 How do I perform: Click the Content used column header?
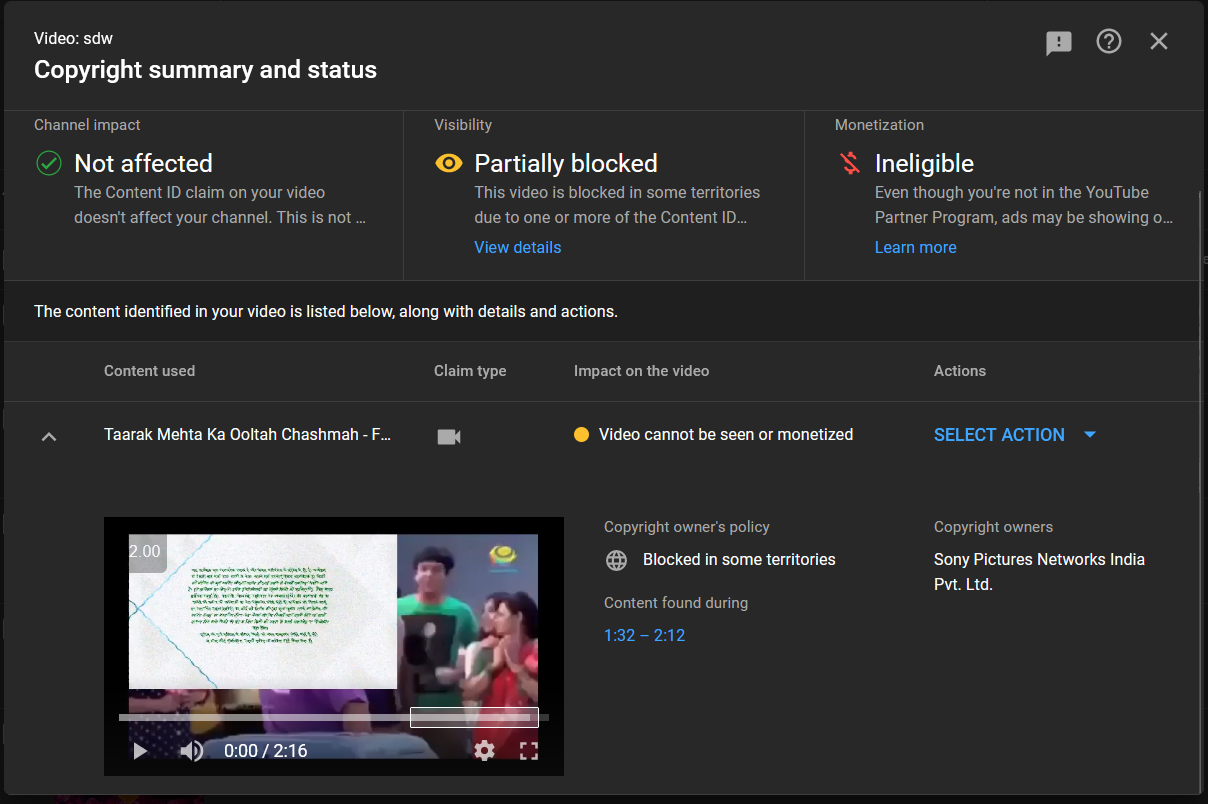[149, 370]
